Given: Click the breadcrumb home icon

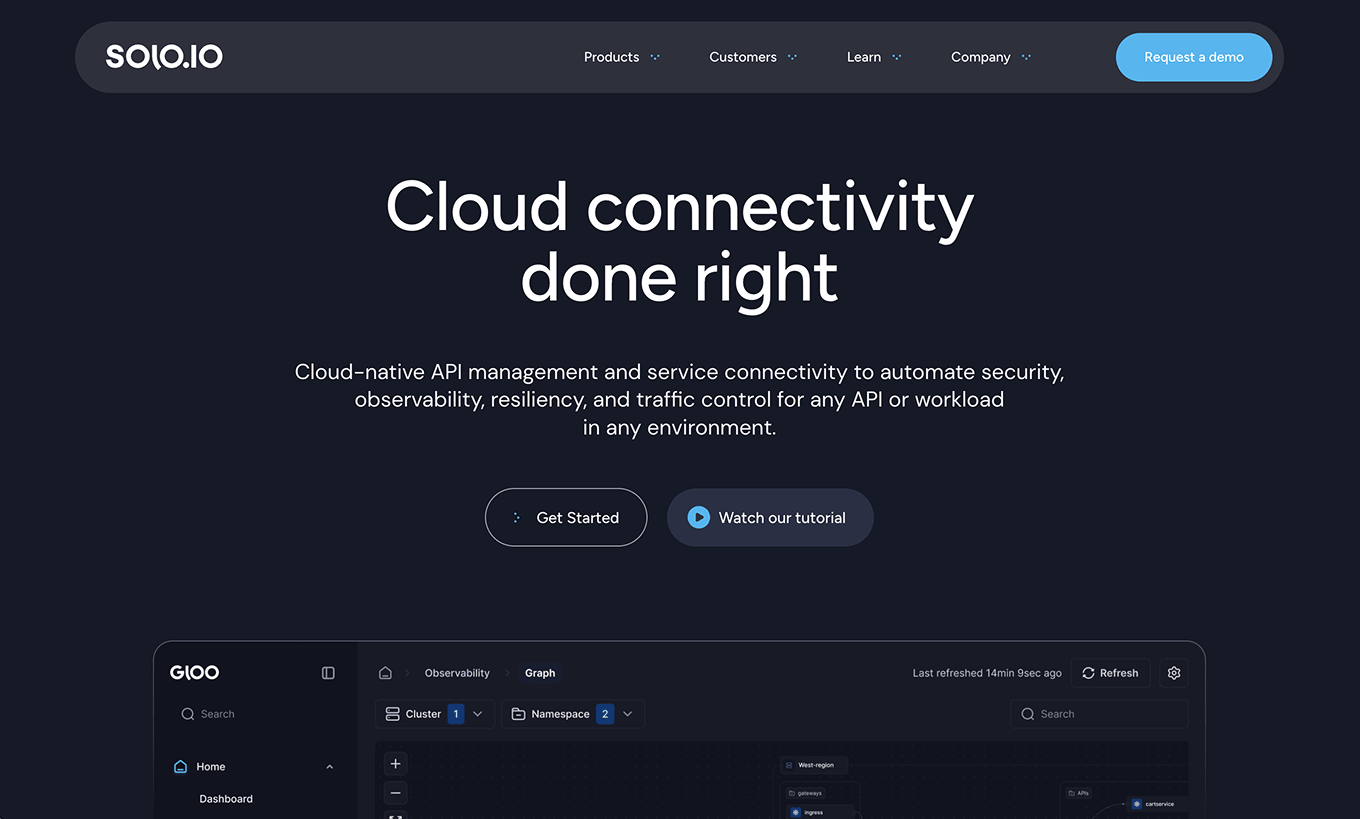Looking at the screenshot, I should tap(385, 673).
